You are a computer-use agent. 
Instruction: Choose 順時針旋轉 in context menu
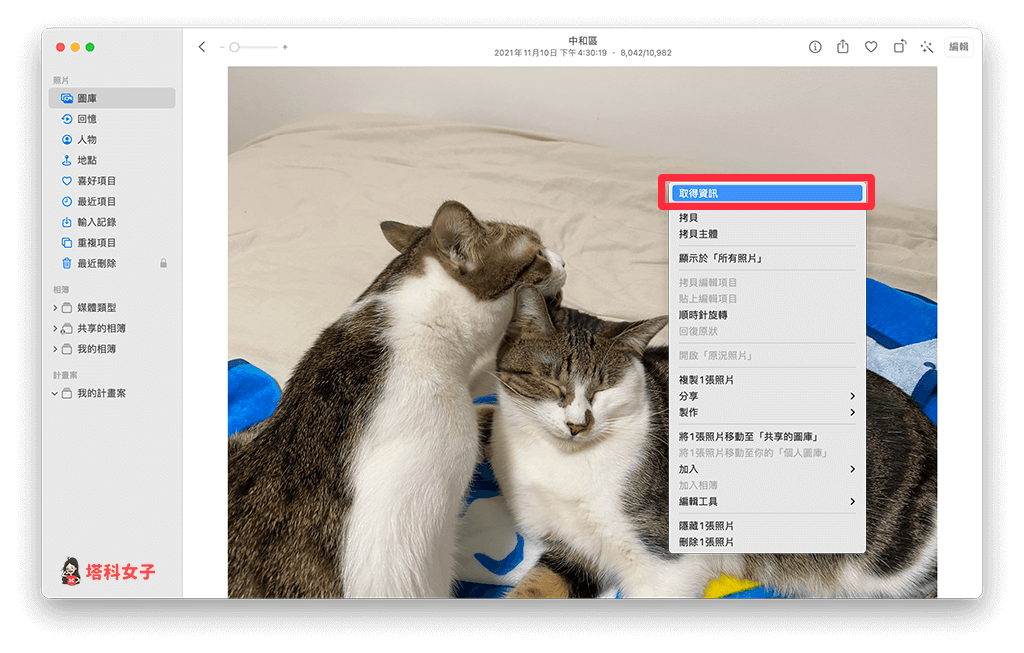pos(767,315)
